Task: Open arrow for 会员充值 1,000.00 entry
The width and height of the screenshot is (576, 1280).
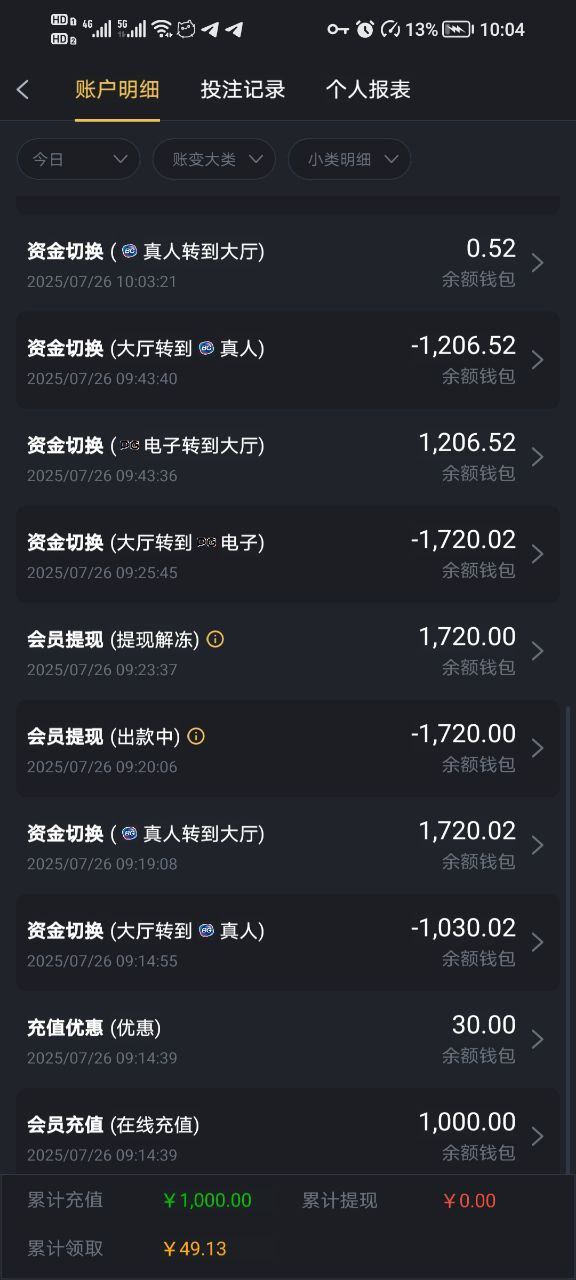Action: (x=538, y=1136)
